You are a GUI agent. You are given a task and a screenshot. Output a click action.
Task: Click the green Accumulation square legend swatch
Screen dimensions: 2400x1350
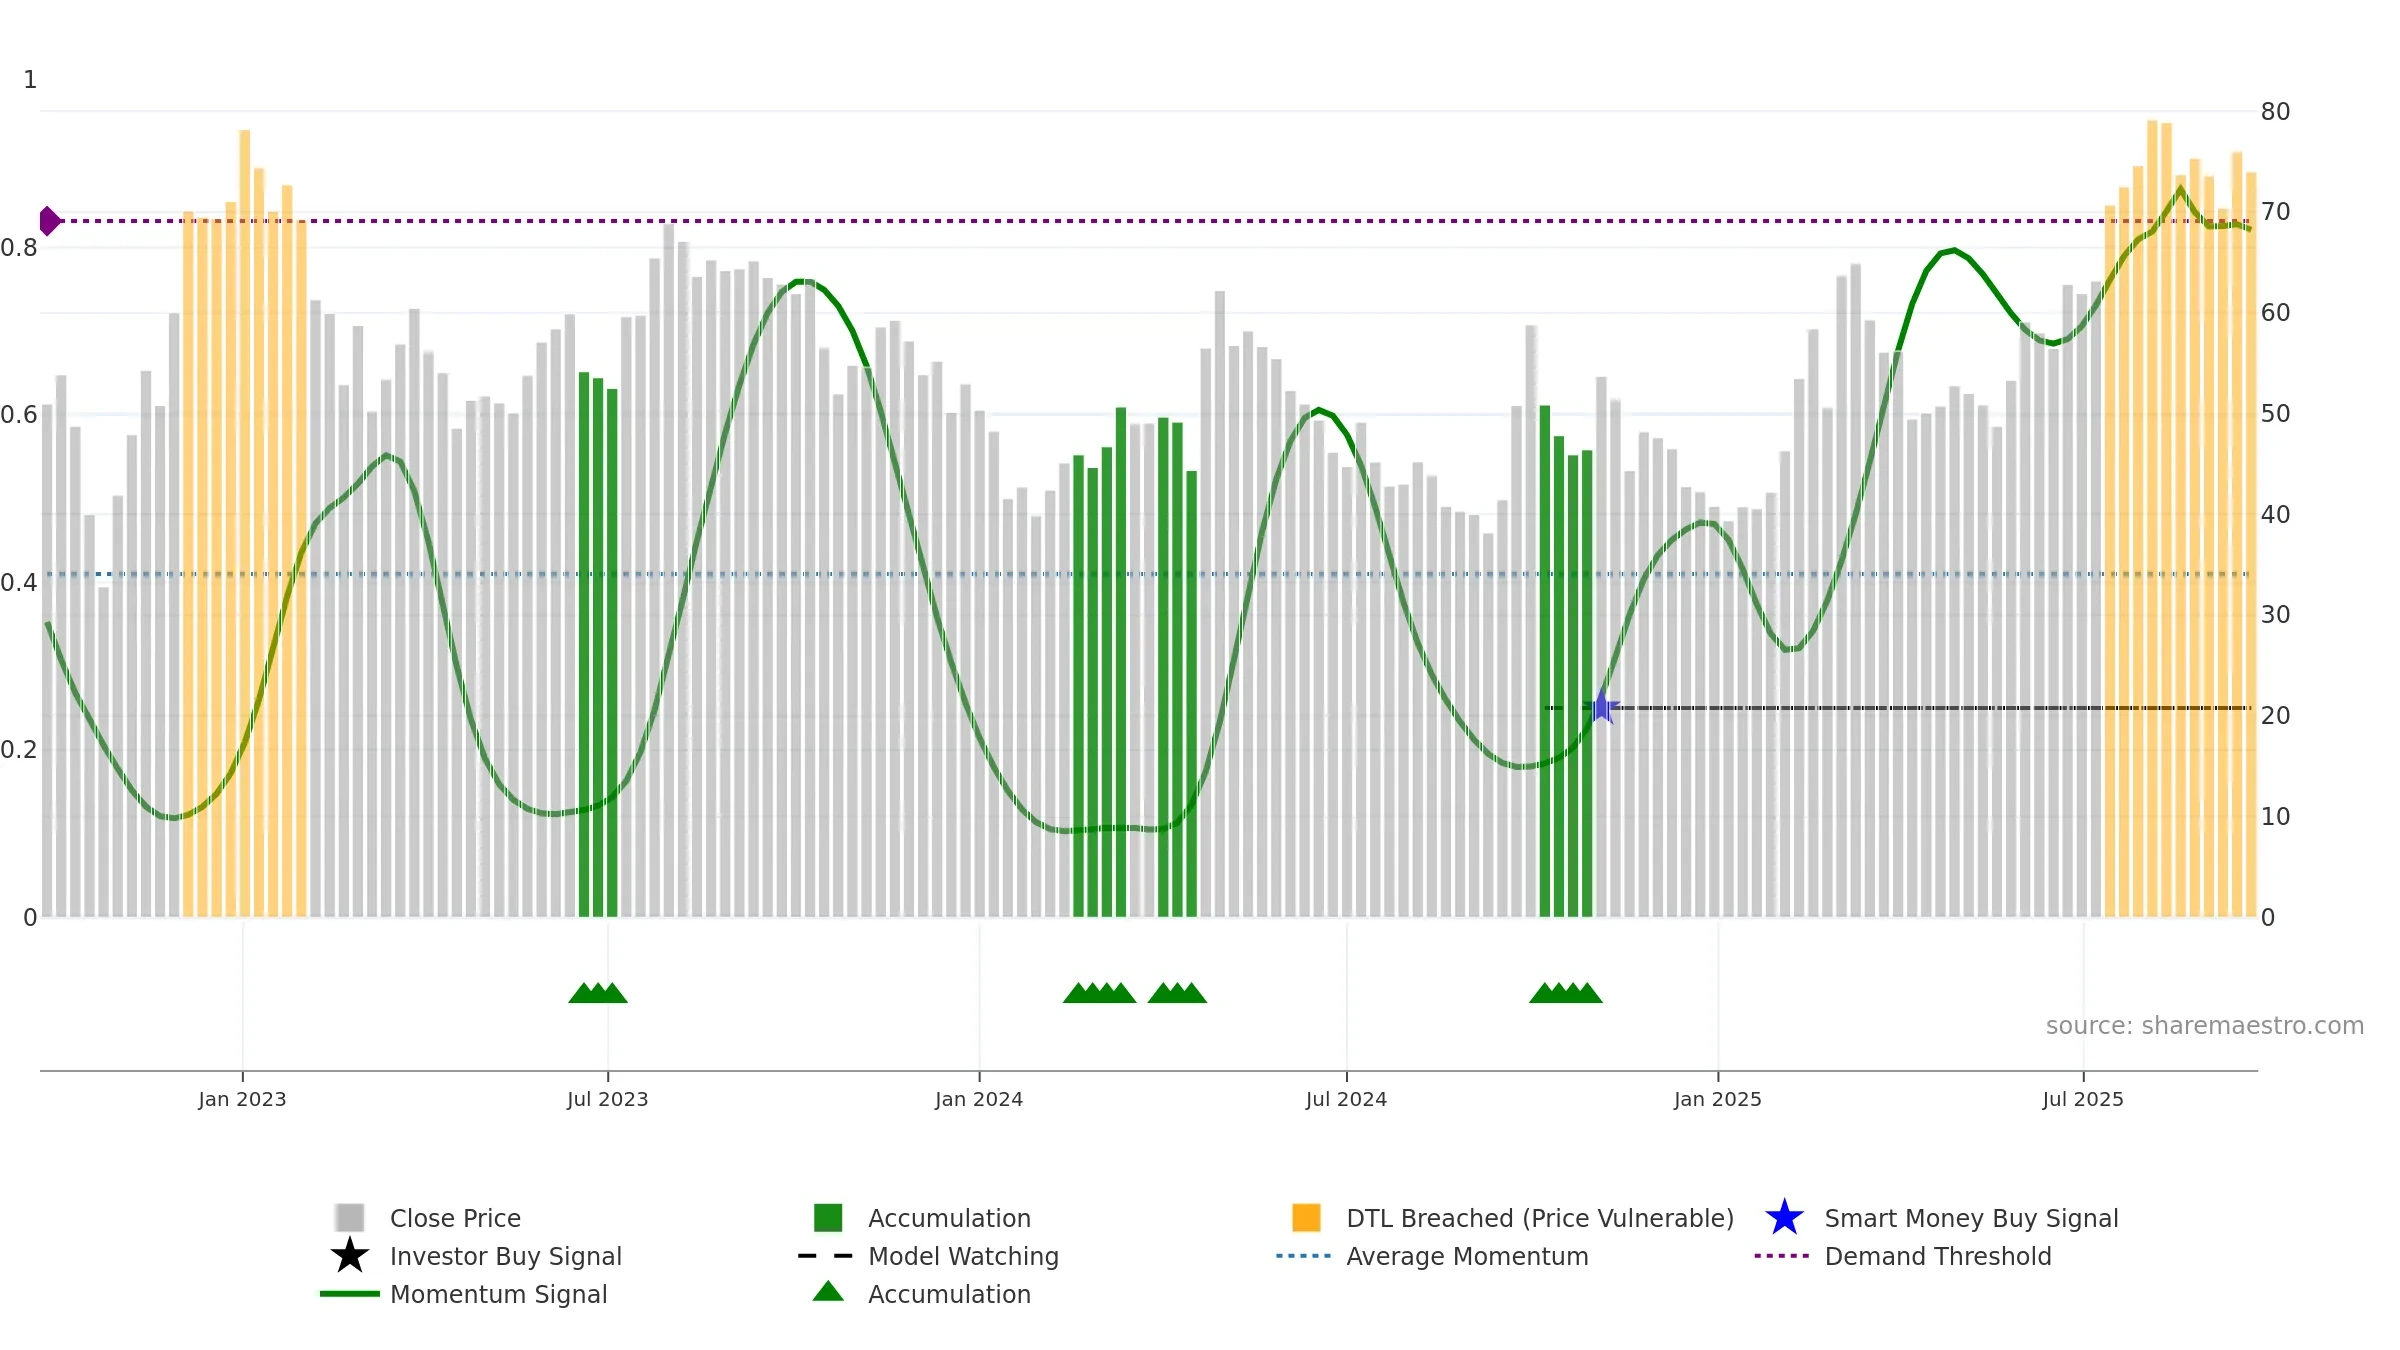point(828,1218)
